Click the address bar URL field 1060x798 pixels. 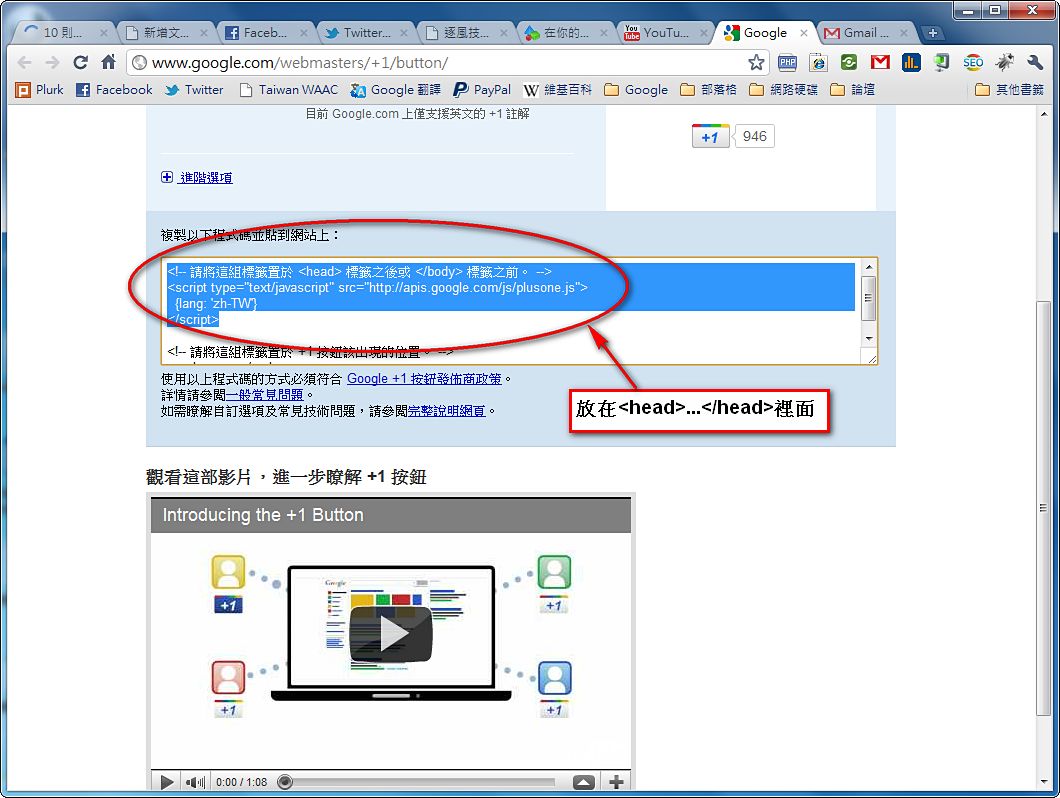click(446, 63)
